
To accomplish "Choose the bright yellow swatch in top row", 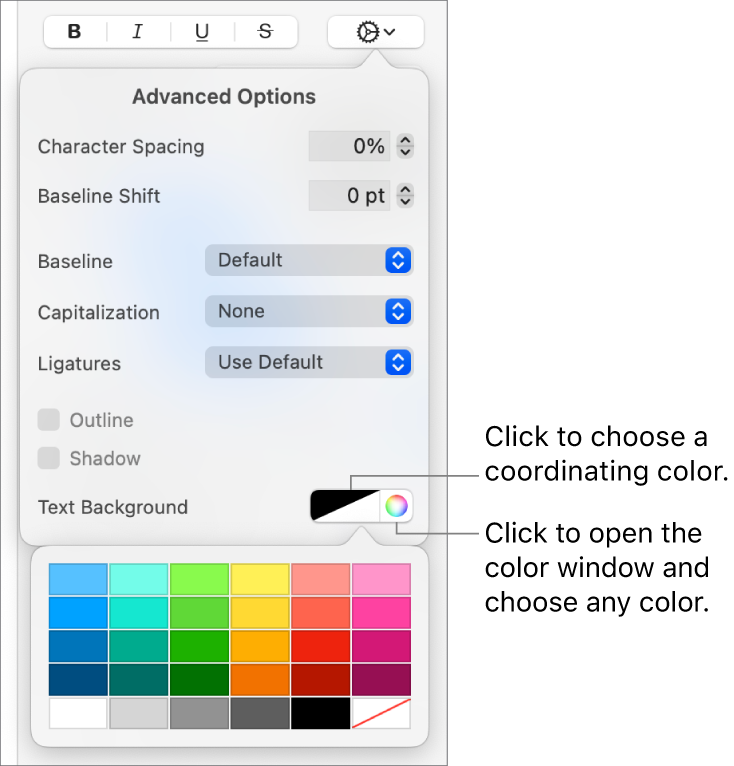I will (x=260, y=579).
